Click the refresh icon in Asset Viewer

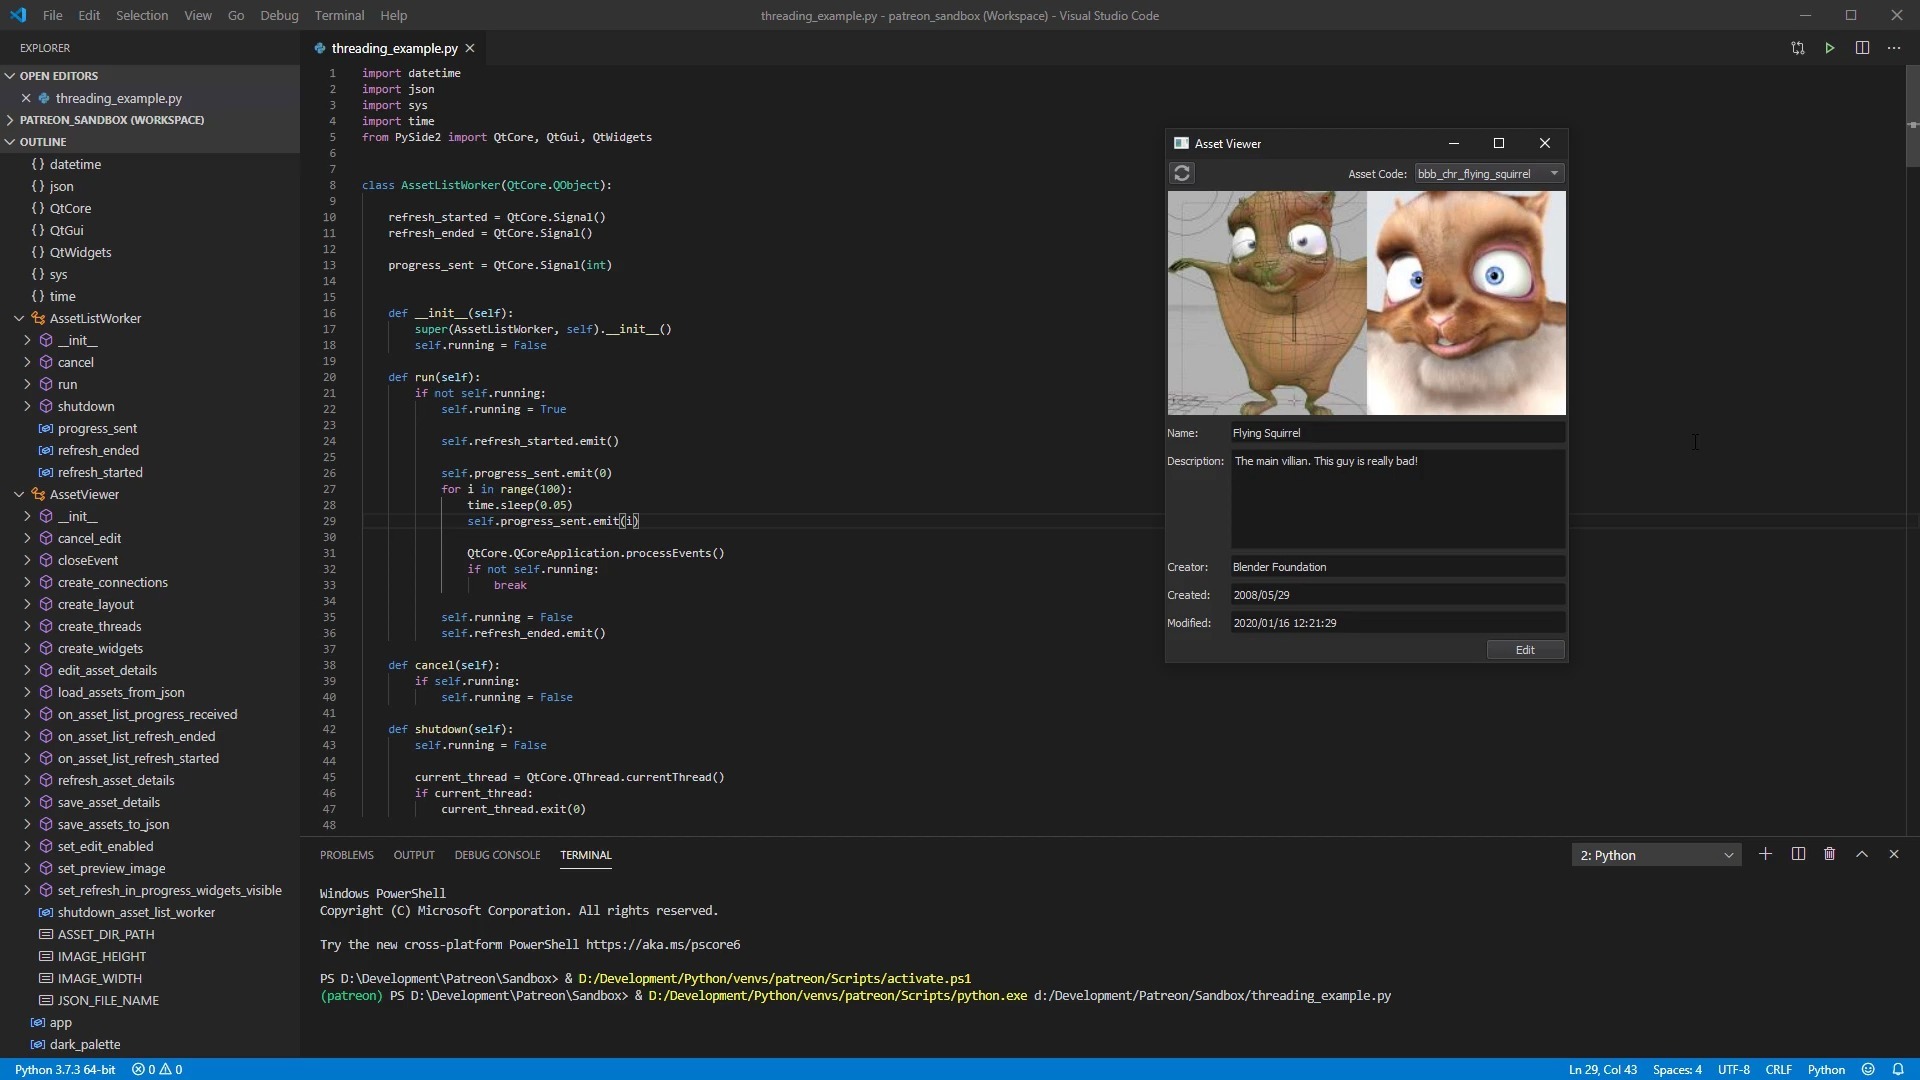click(1181, 173)
